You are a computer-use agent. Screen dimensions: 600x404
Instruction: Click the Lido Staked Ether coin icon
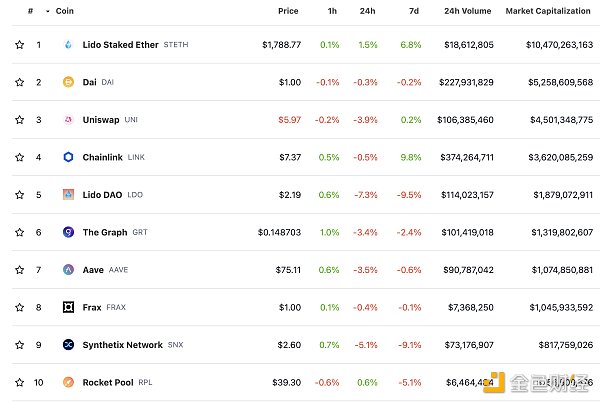(68, 45)
